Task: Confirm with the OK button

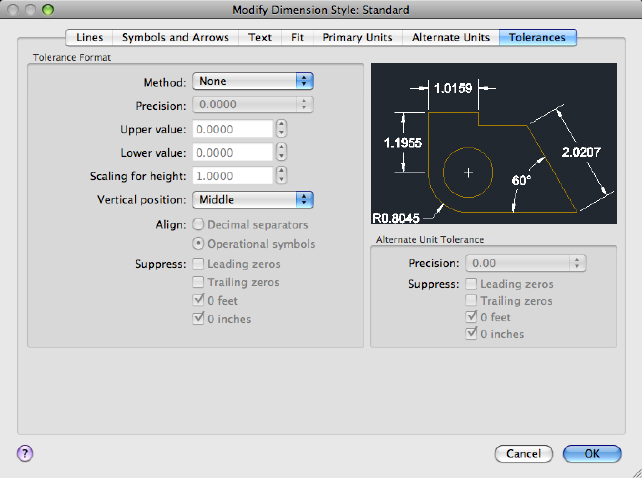Action: [592, 454]
